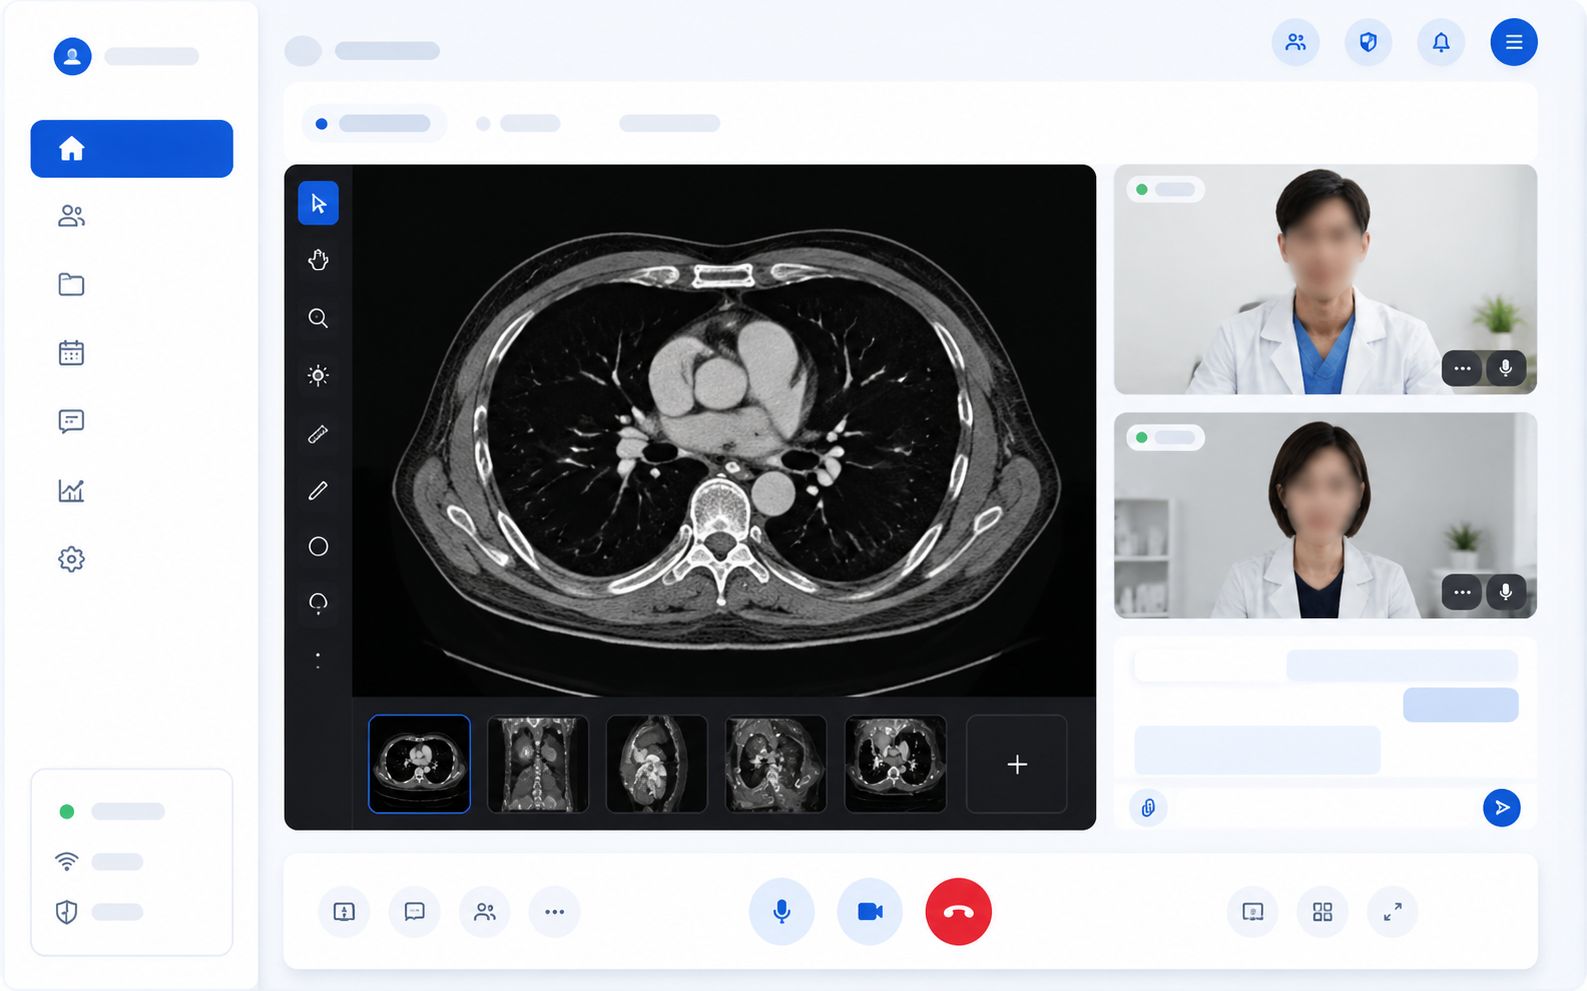The height and width of the screenshot is (991, 1587).
Task: Open the analytics chart in sidebar
Action: pos(71,490)
